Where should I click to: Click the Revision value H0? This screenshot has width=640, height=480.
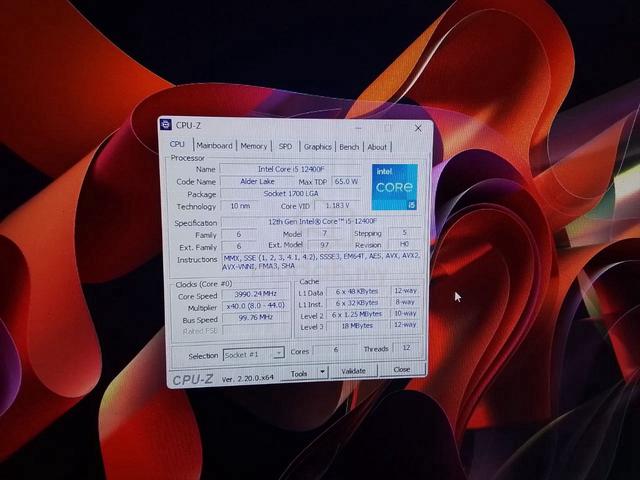pyautogui.click(x=404, y=244)
